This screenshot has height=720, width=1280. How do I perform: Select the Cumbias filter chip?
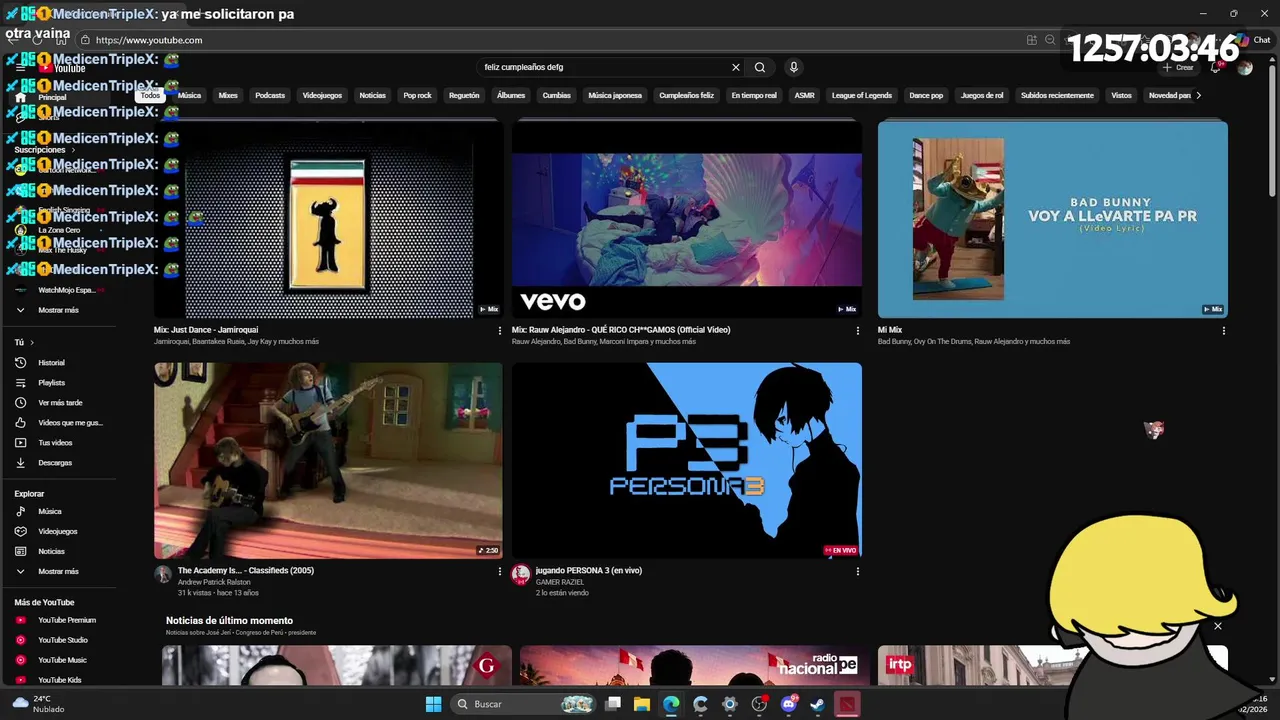click(556, 95)
